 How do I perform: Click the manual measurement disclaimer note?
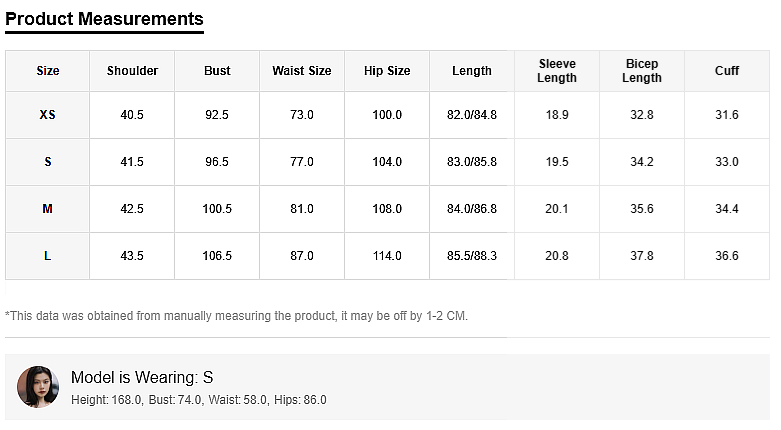pyautogui.click(x=236, y=316)
